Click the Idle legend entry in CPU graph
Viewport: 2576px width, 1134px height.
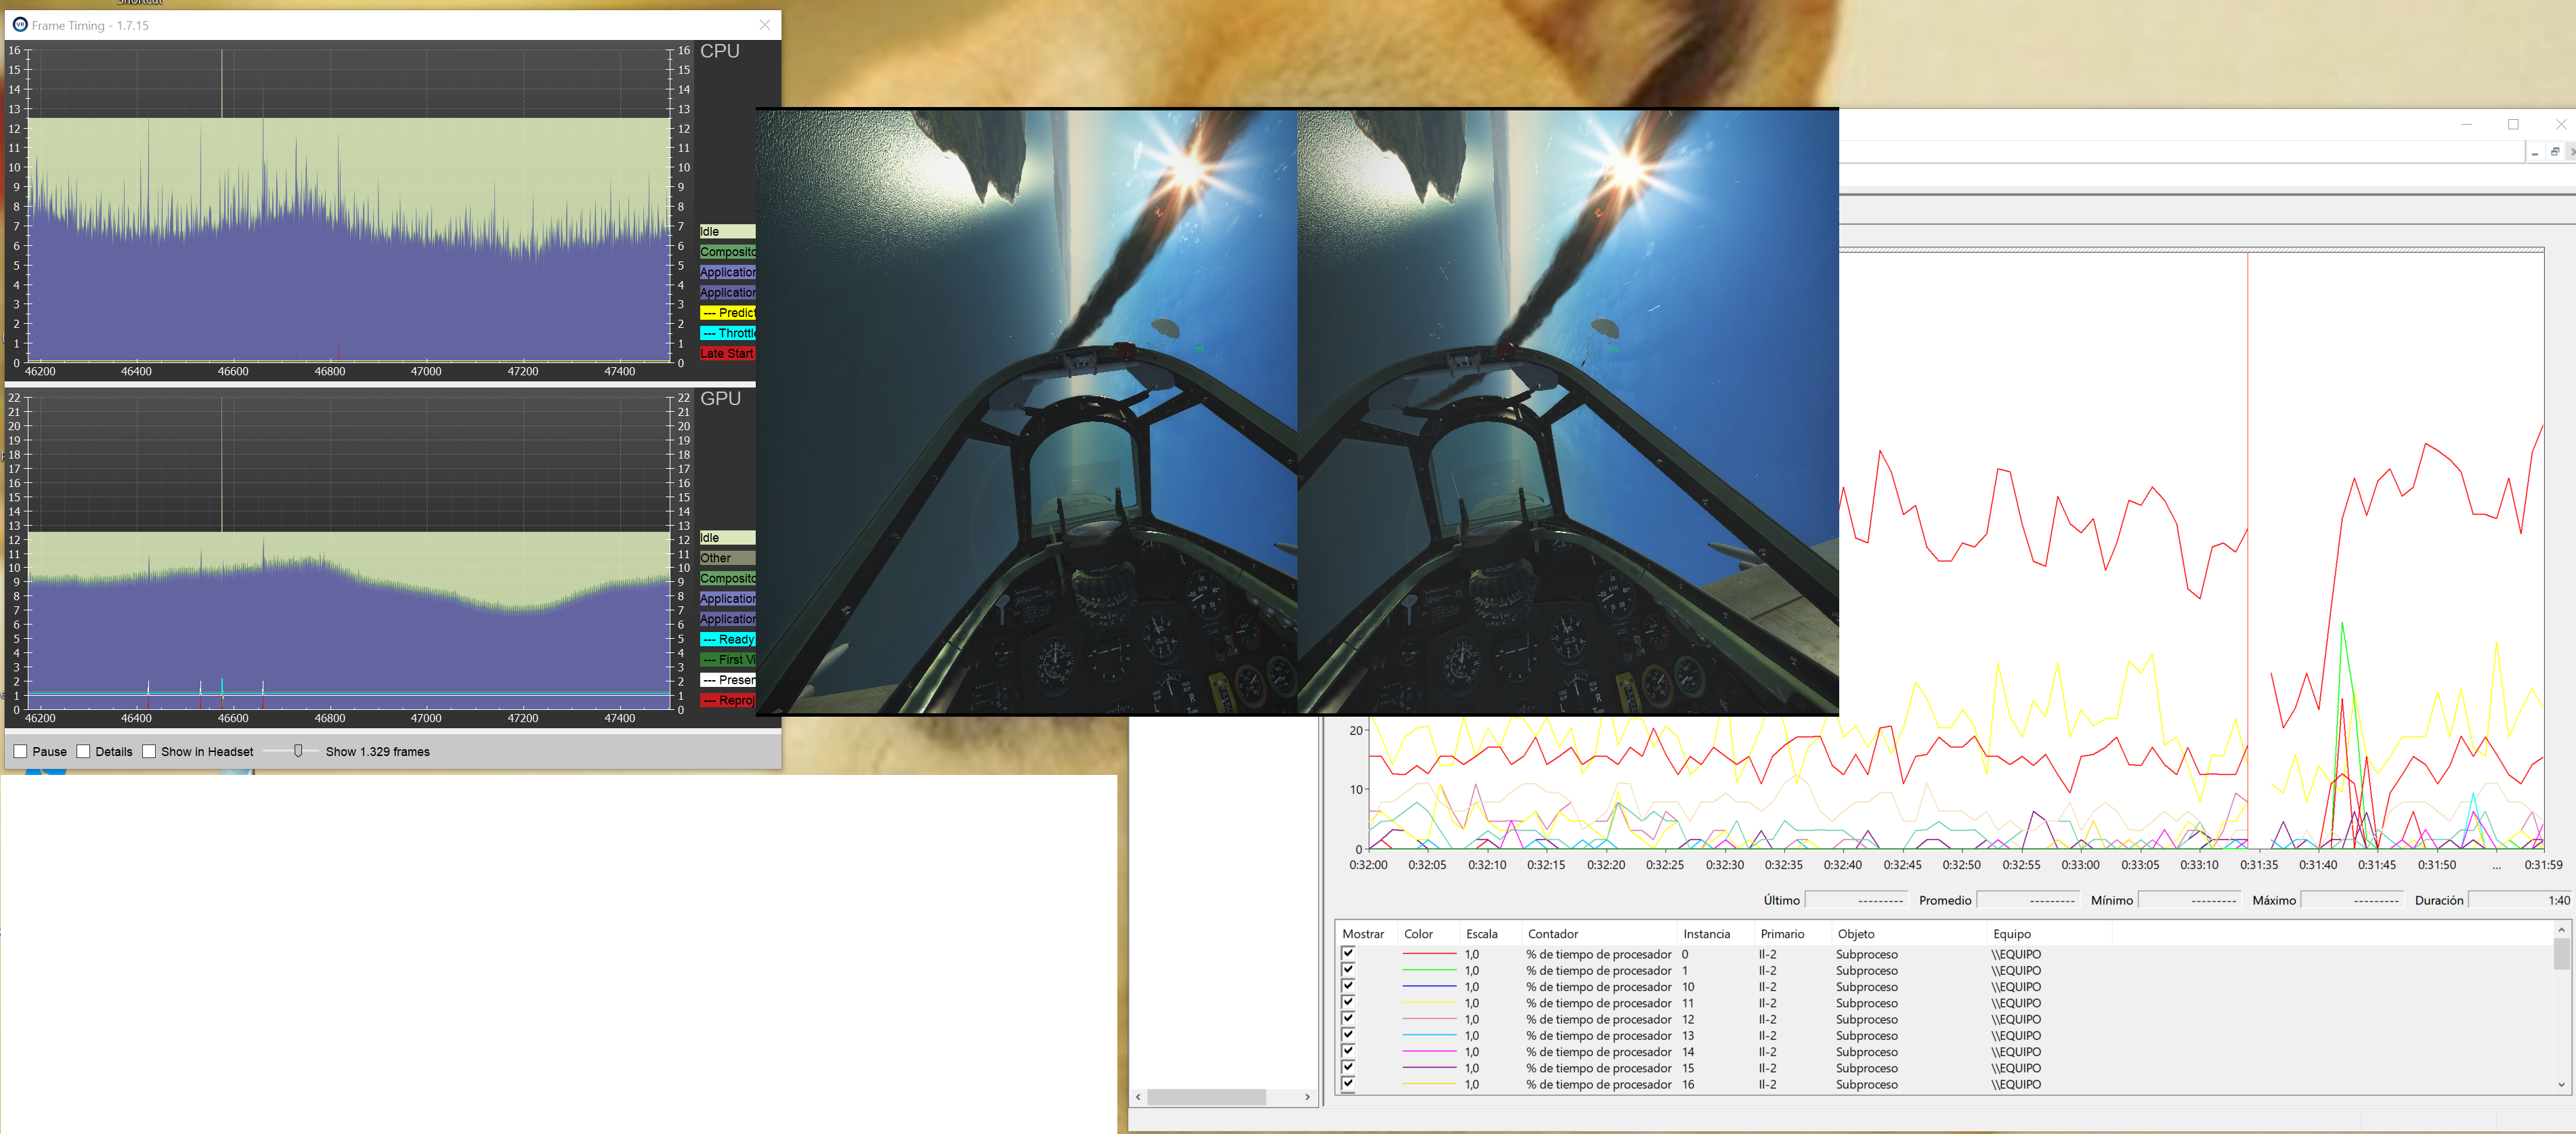pos(727,231)
